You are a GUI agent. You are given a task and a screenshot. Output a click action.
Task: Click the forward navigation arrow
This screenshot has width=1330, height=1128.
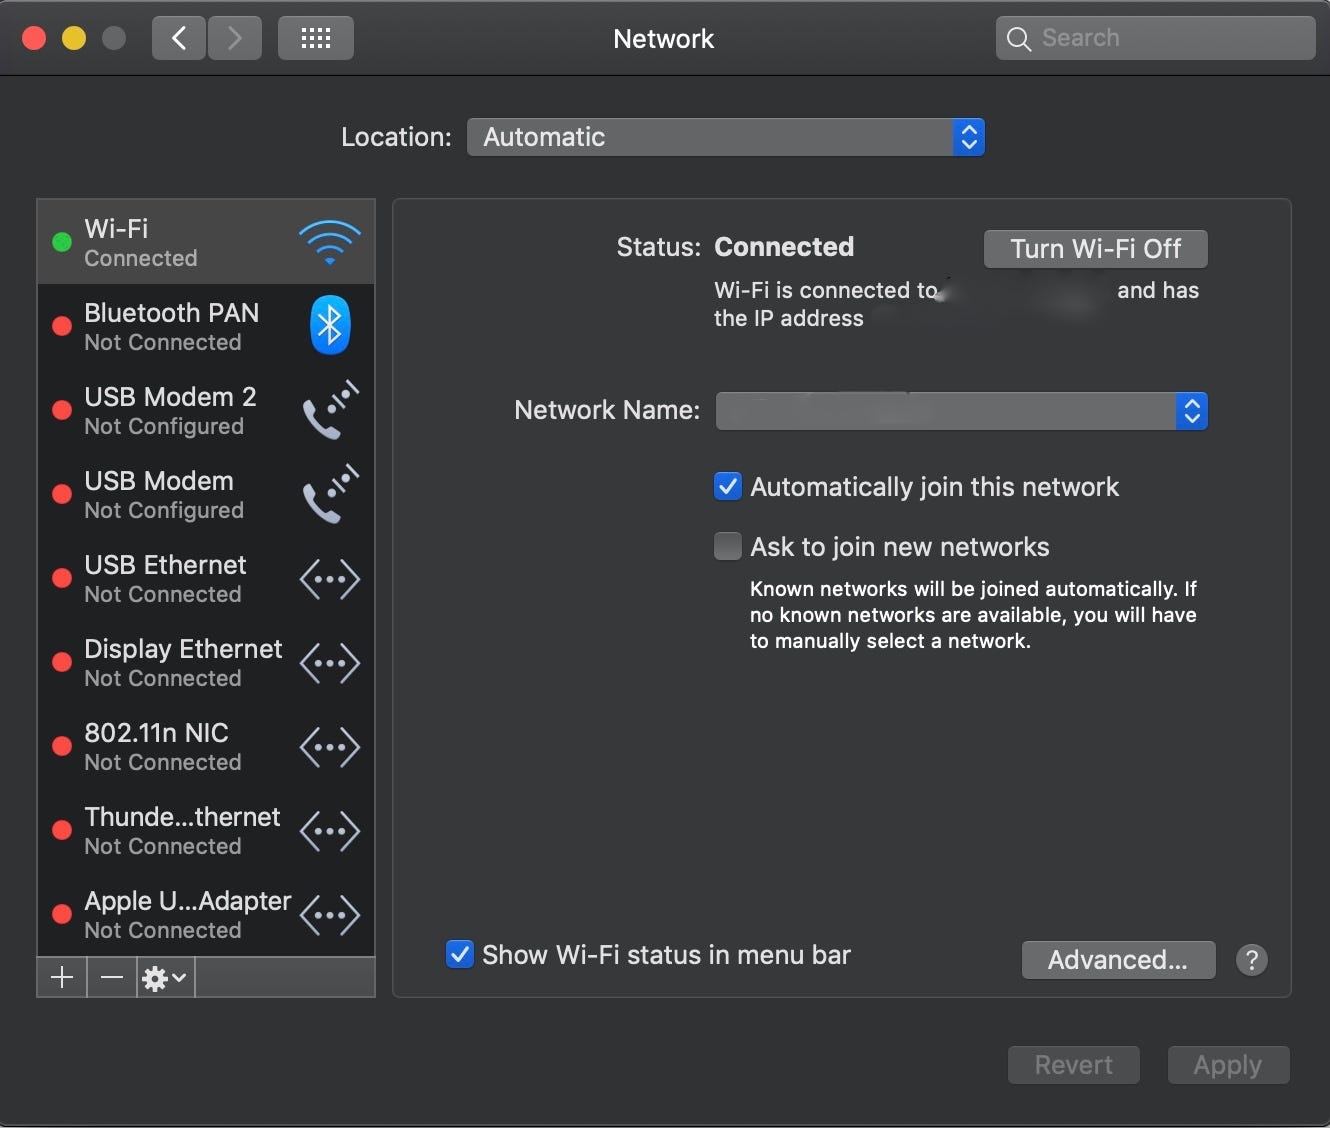tap(235, 38)
